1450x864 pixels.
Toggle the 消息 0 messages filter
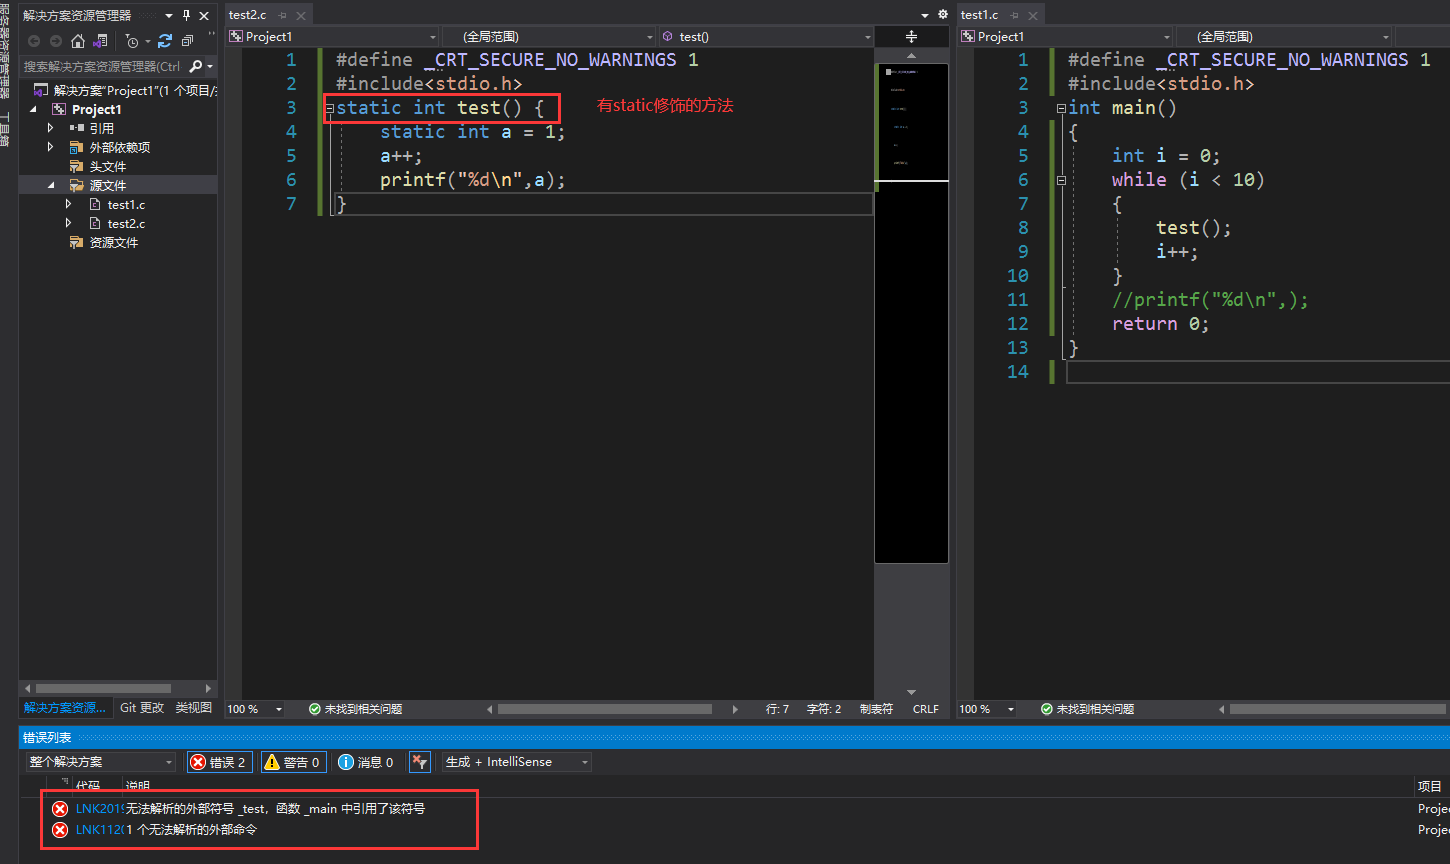366,762
